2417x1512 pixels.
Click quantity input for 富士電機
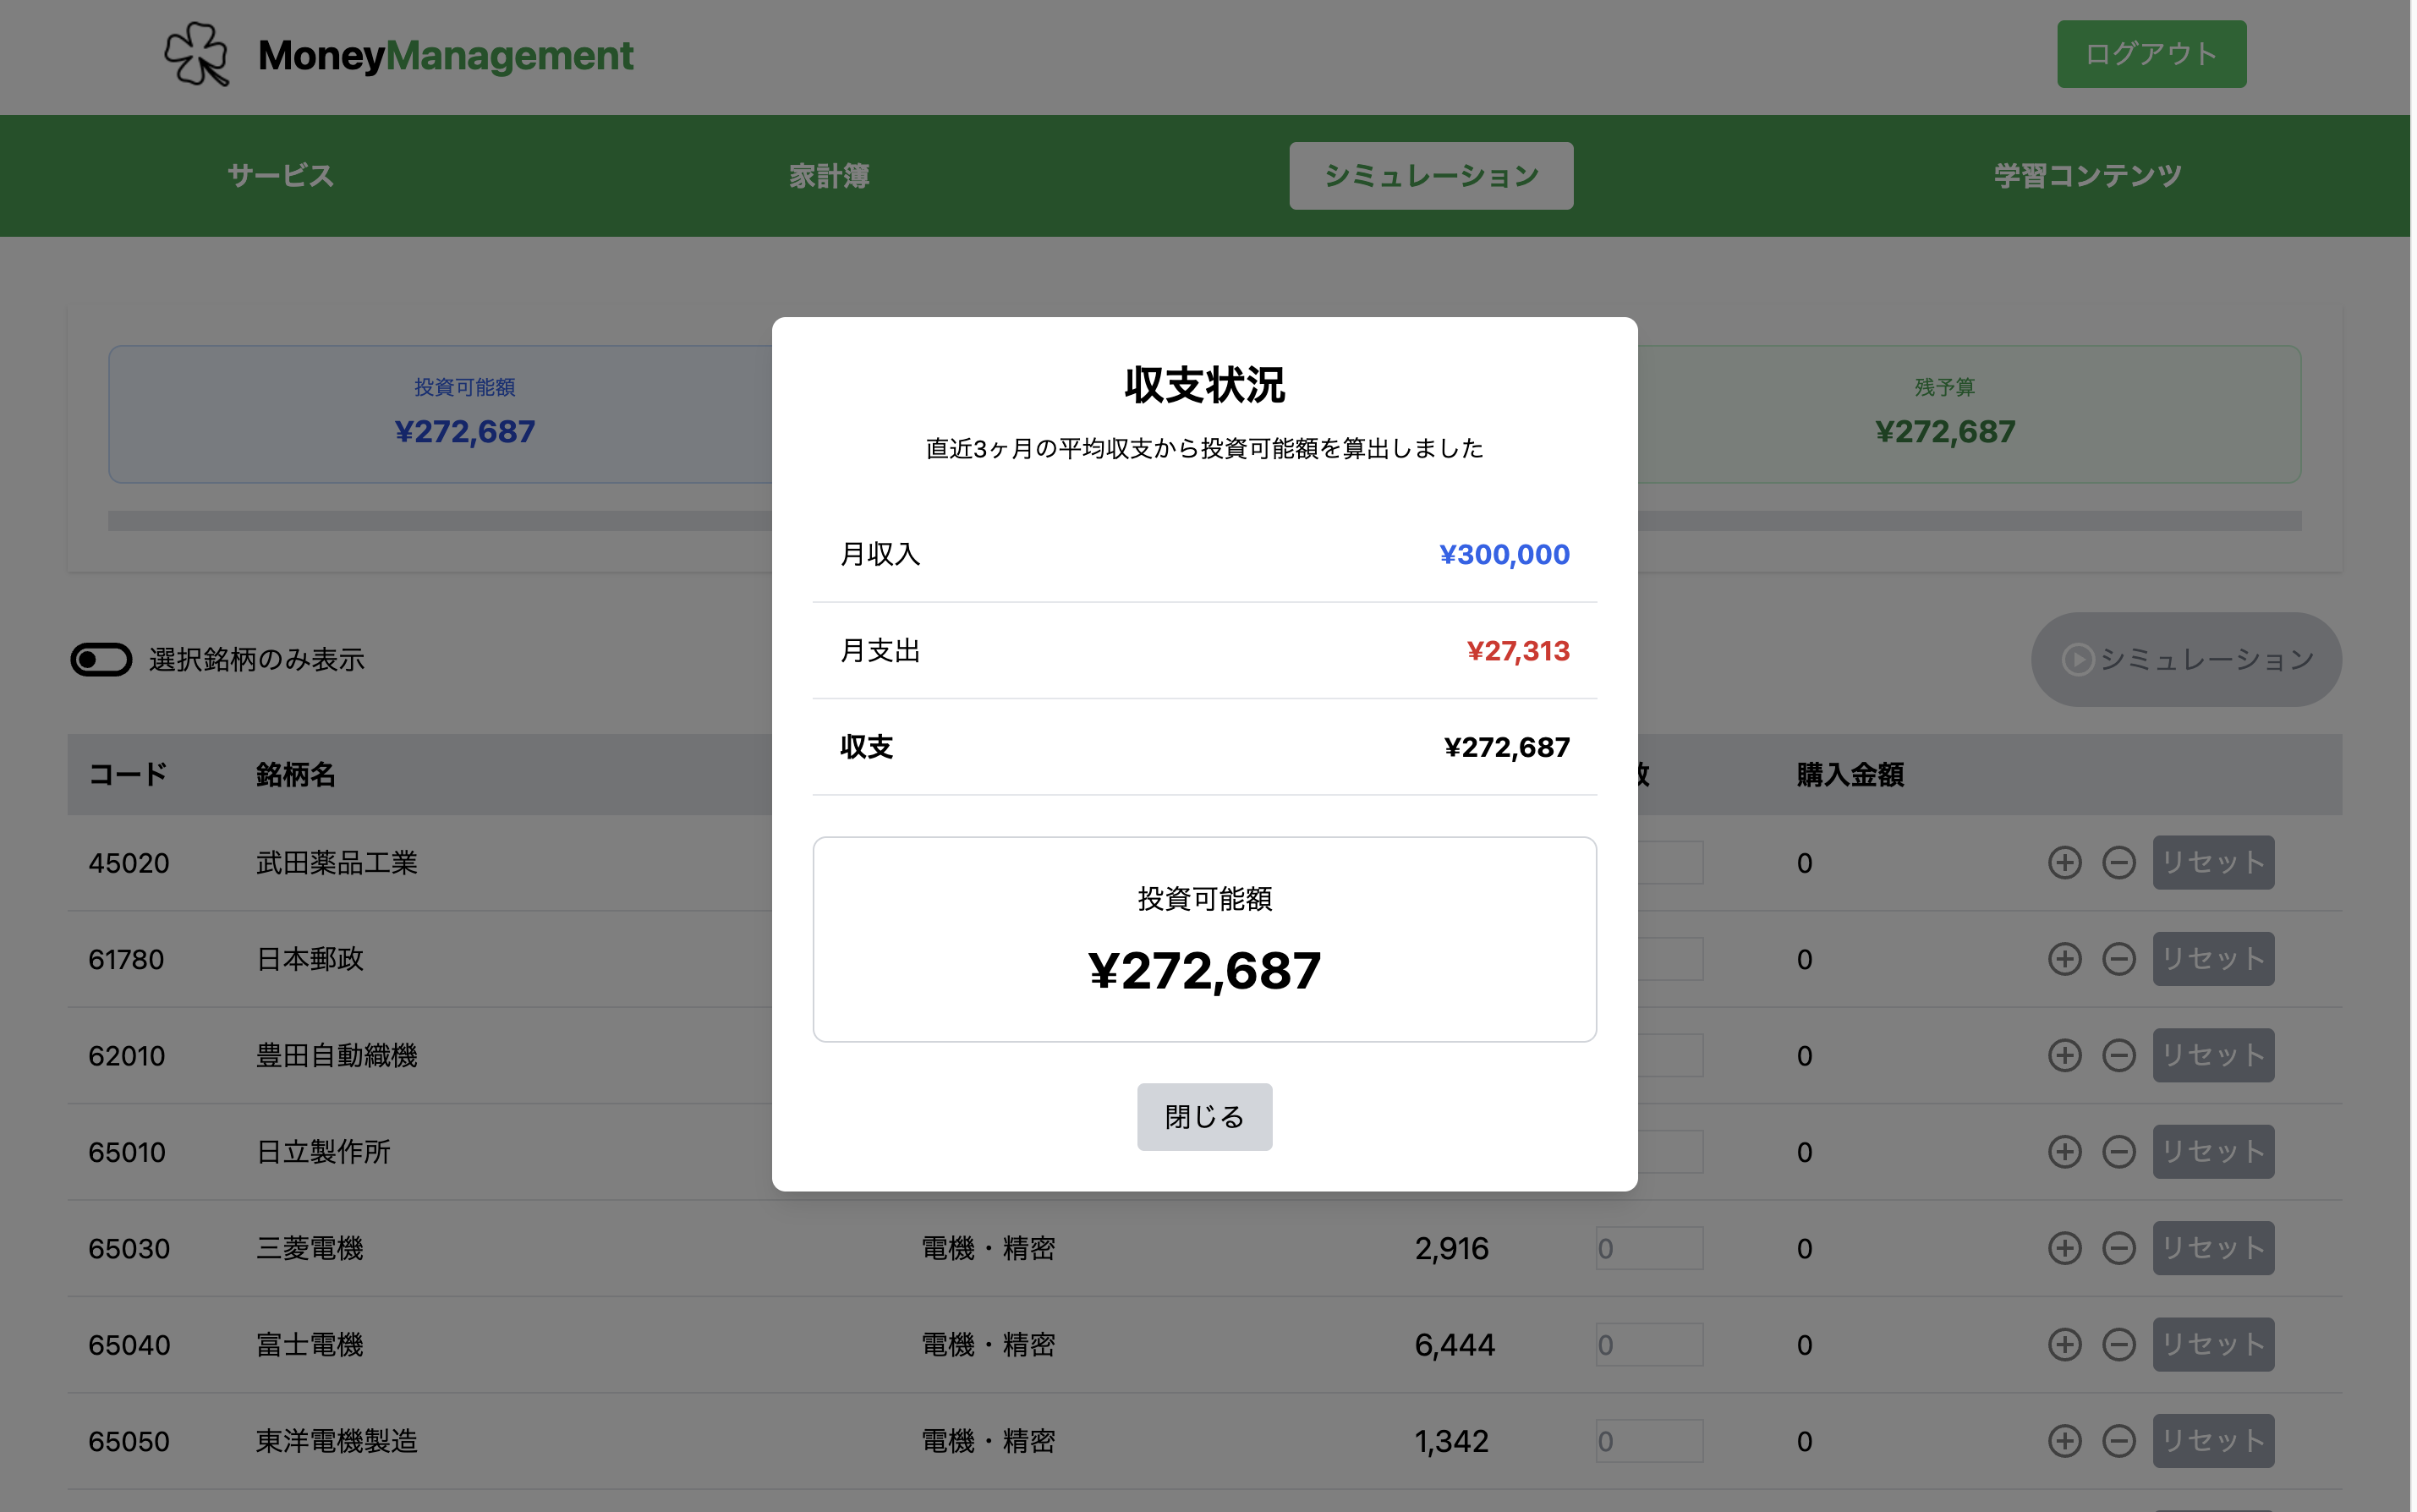pyautogui.click(x=1649, y=1345)
